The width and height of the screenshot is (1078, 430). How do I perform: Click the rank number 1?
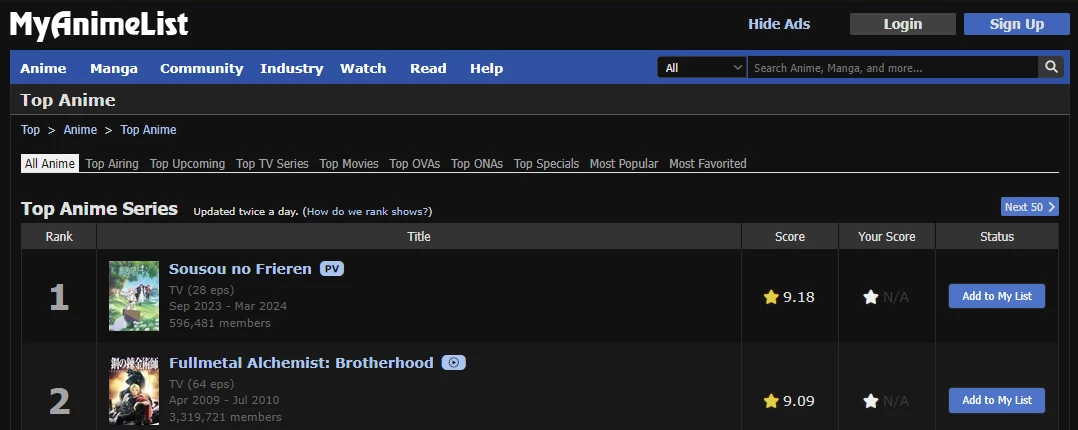pyautogui.click(x=59, y=298)
